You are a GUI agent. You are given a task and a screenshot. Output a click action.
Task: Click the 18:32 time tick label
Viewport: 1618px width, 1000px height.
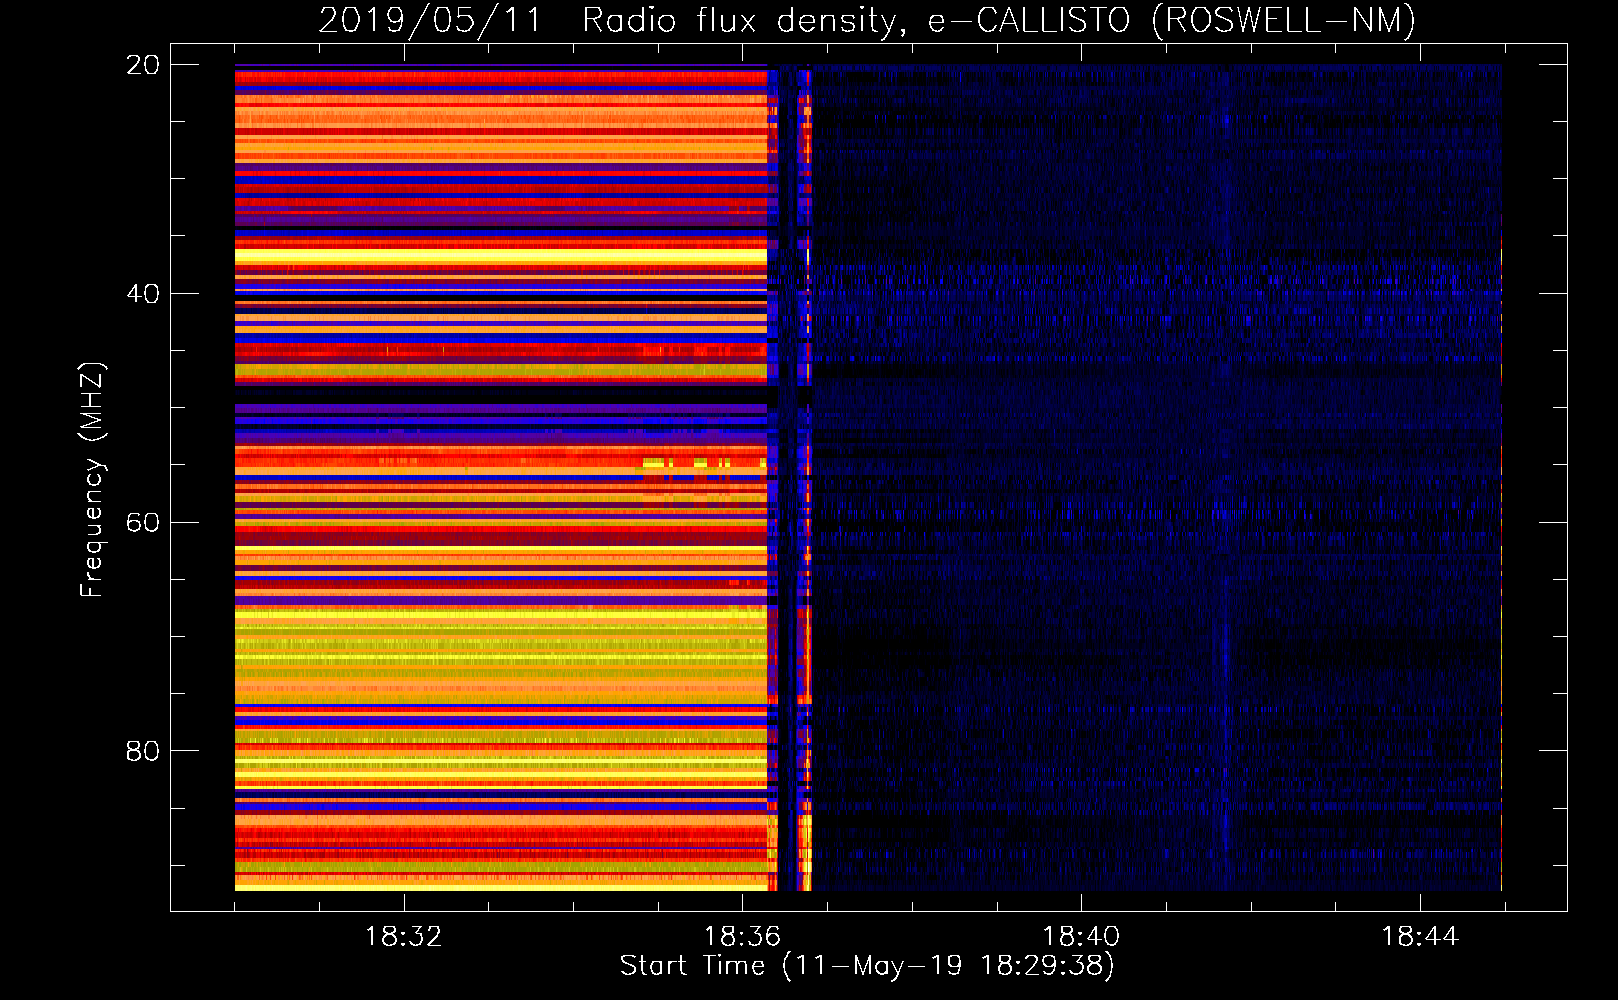(x=403, y=937)
